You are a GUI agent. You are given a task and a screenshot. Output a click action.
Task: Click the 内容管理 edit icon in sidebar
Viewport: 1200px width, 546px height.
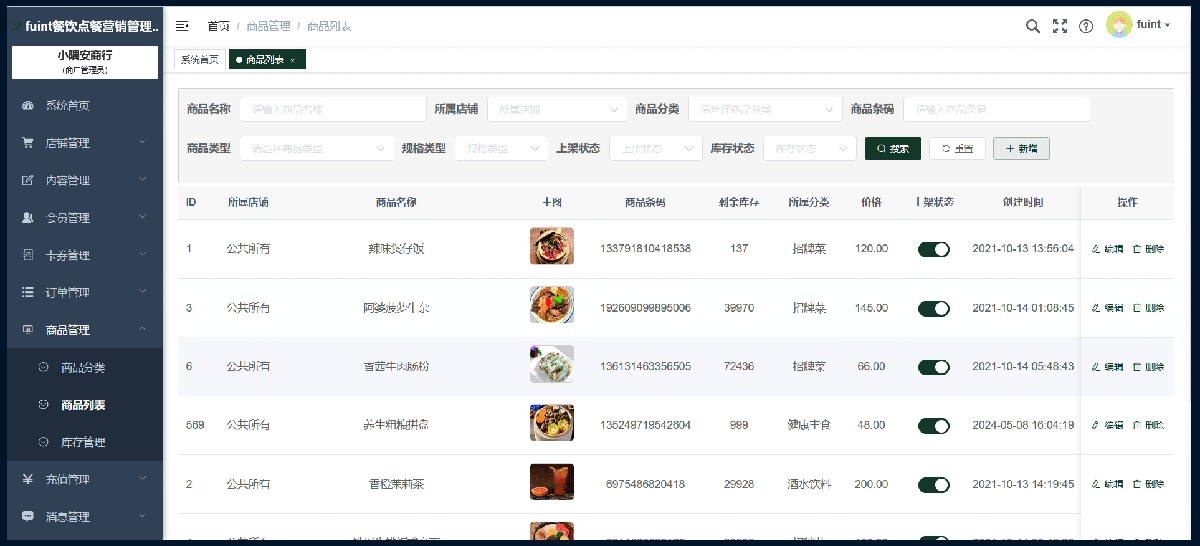pos(28,180)
